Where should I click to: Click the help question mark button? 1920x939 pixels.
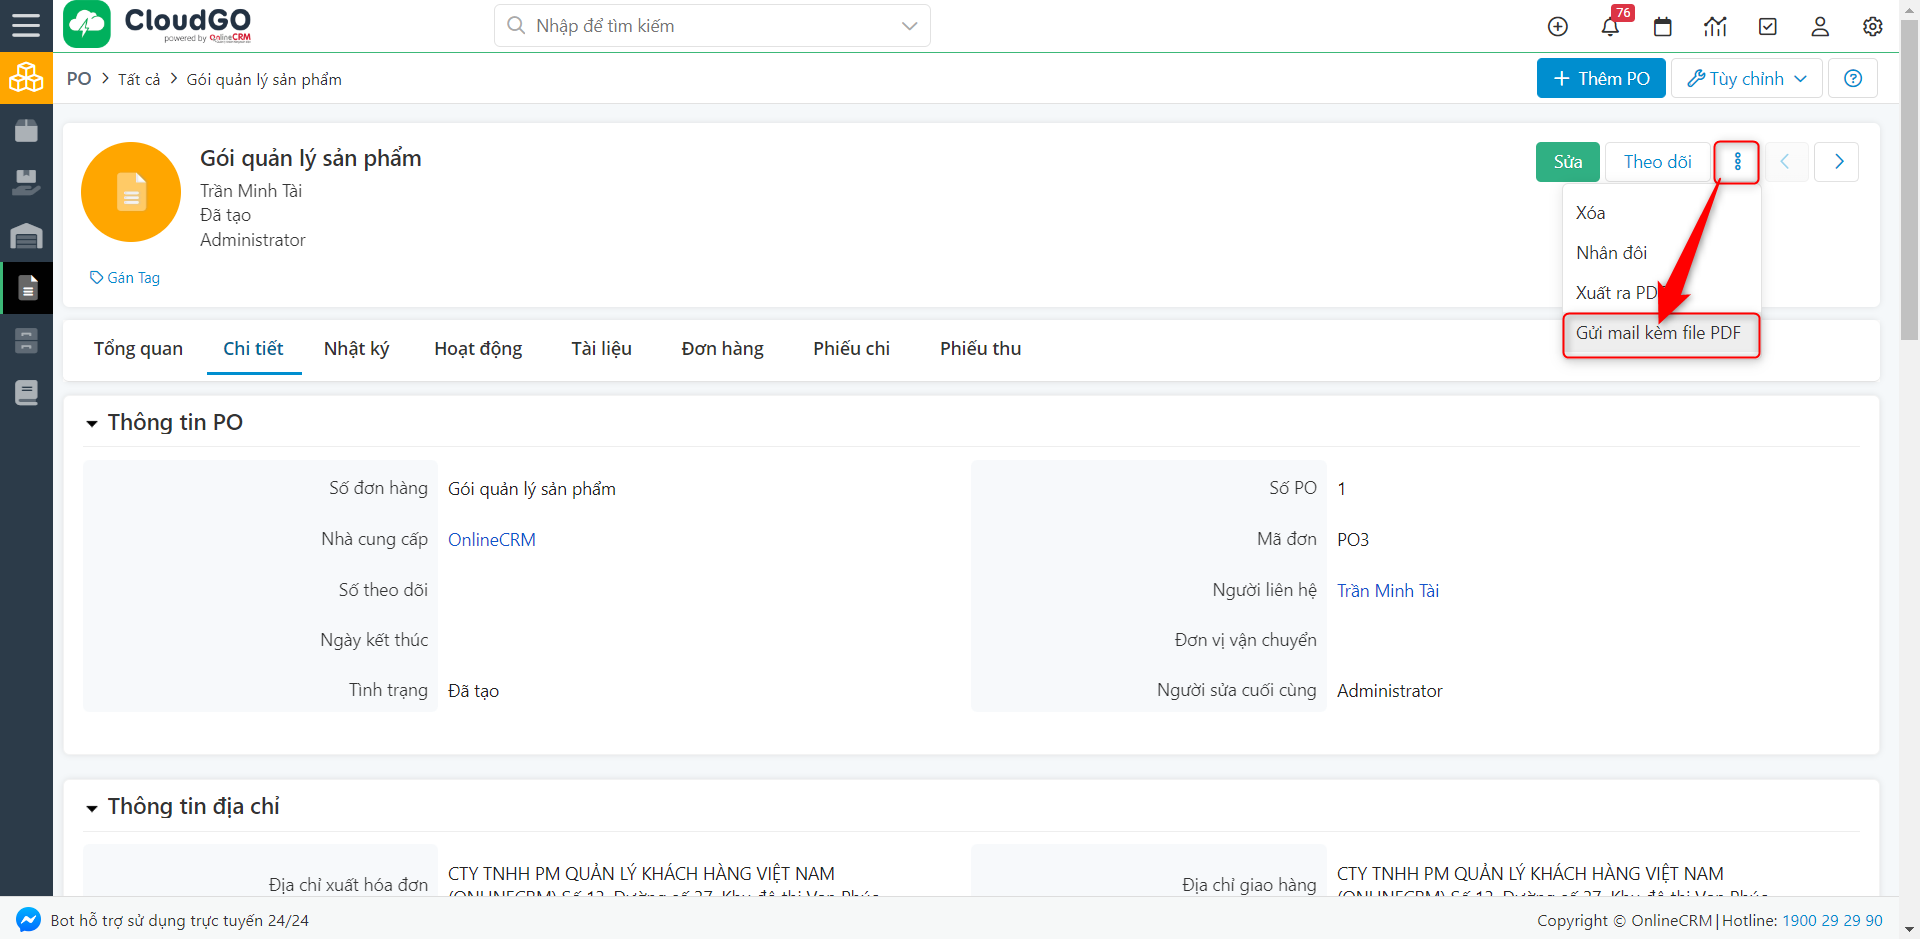point(1852,79)
